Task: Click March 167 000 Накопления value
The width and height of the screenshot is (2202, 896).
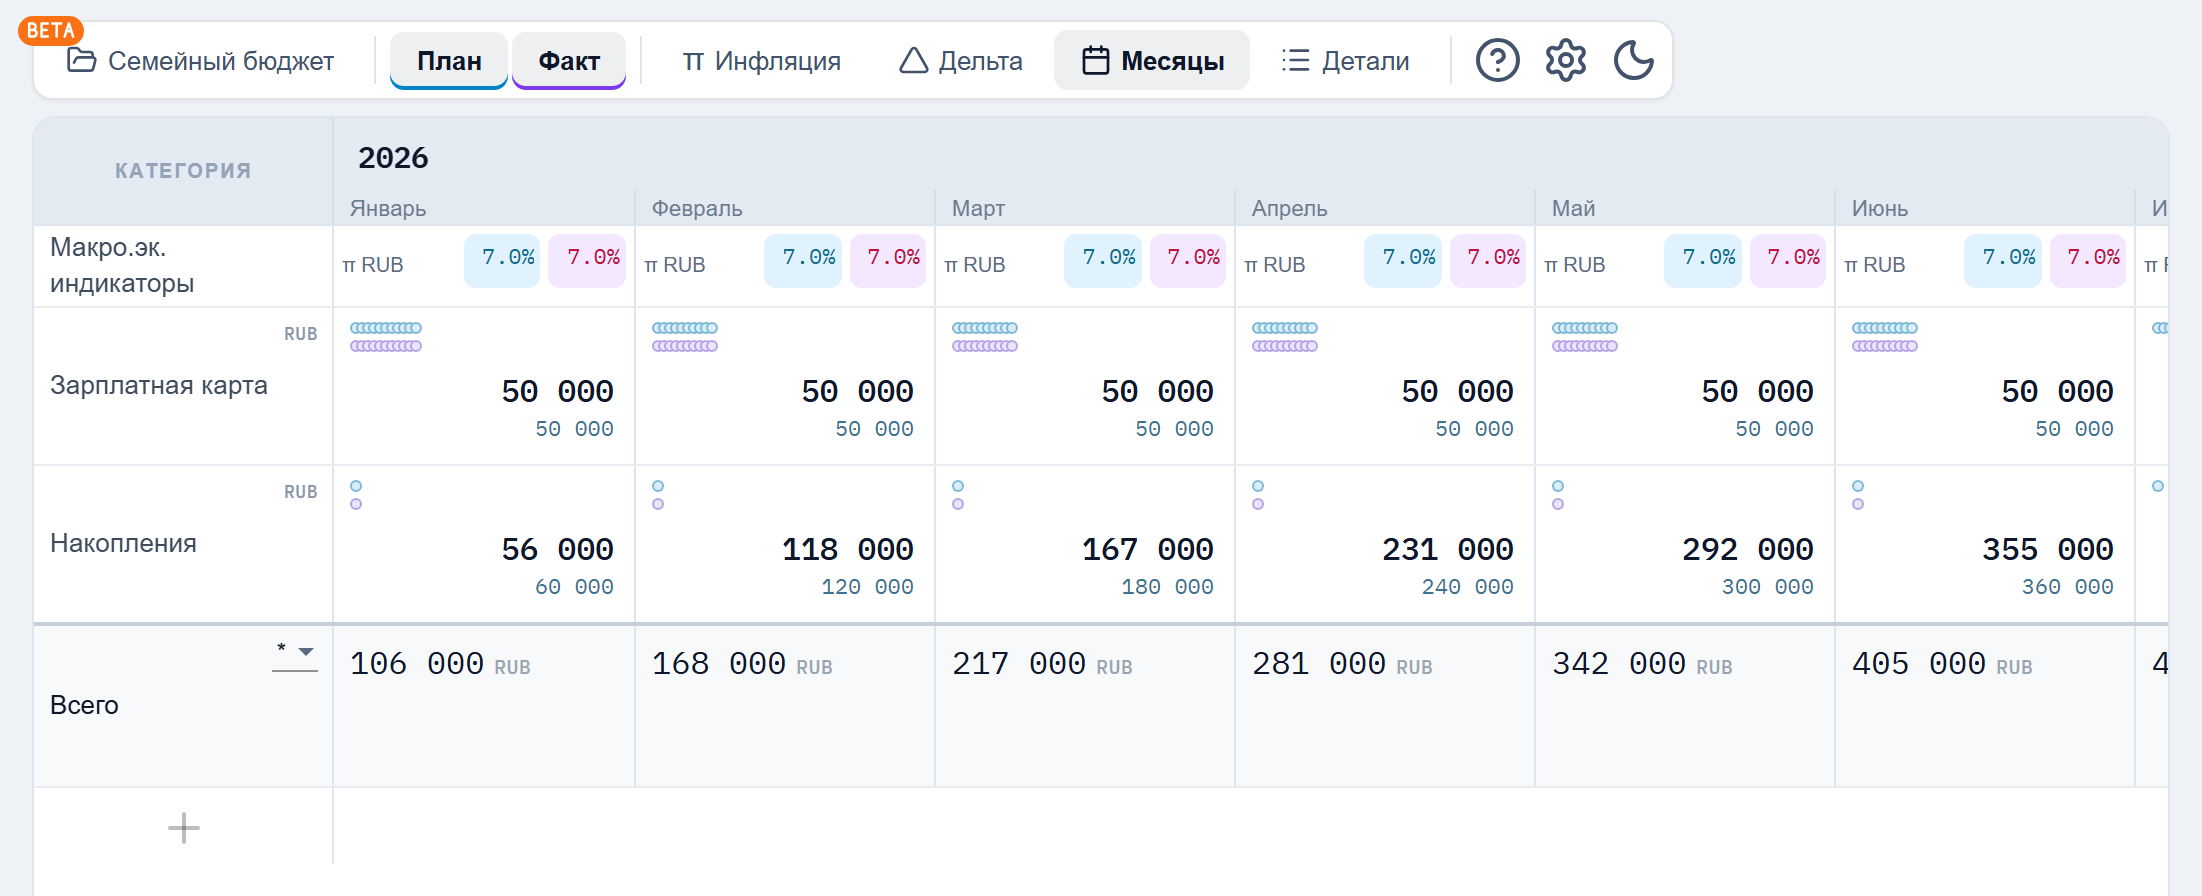Action: [1147, 549]
